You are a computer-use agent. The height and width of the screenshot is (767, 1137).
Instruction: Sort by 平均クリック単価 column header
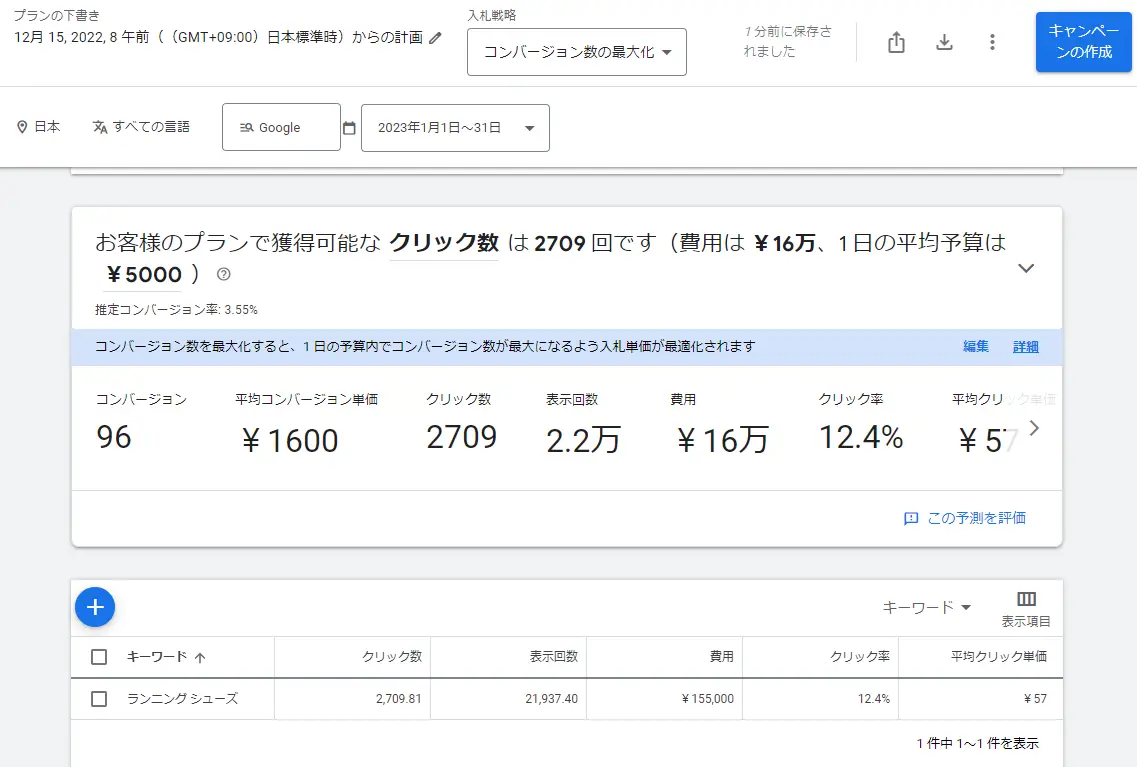(999, 657)
